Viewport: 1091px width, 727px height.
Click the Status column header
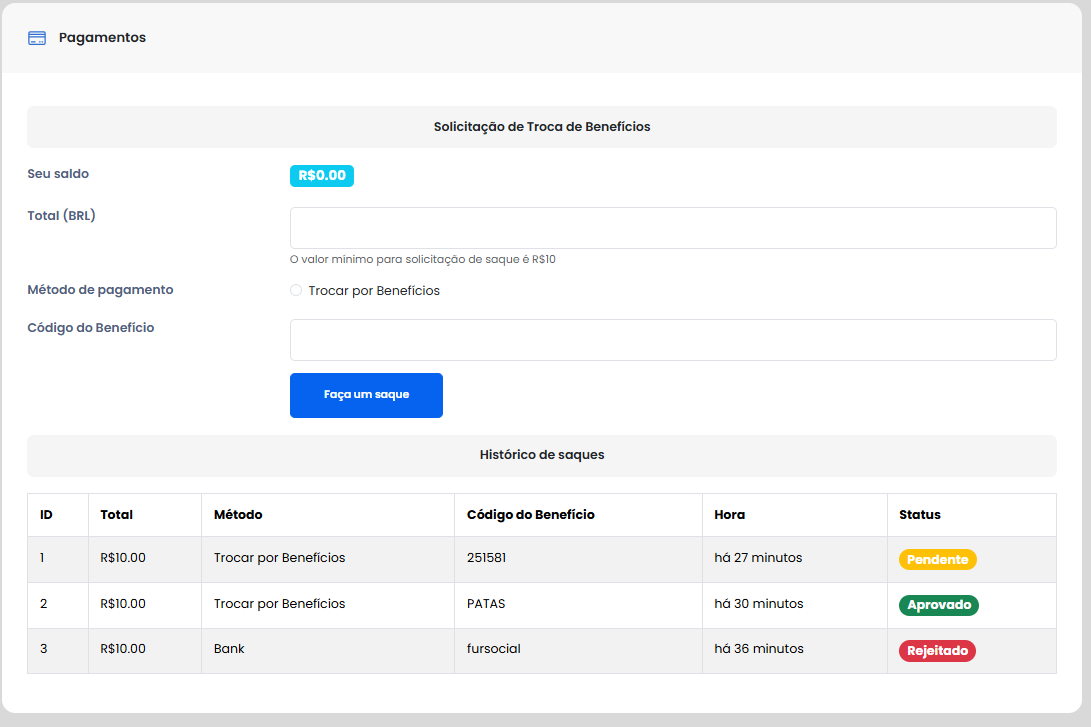tap(919, 515)
